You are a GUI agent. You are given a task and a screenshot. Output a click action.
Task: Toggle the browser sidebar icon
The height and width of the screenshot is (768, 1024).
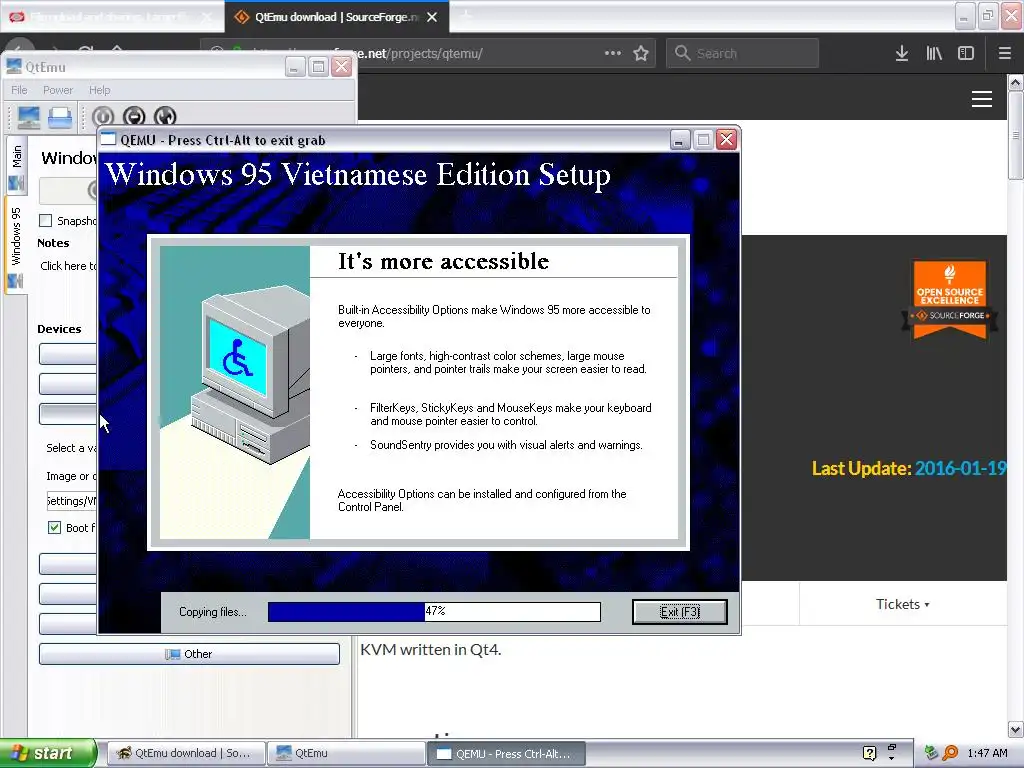966,54
